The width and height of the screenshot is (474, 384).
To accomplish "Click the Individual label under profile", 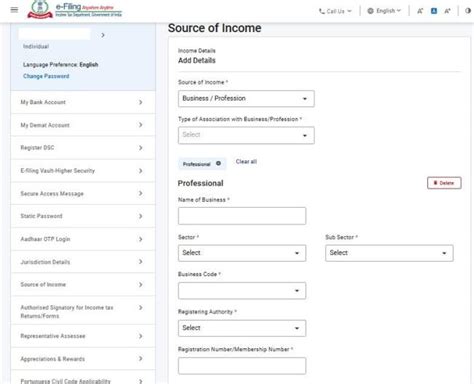I will coord(36,46).
